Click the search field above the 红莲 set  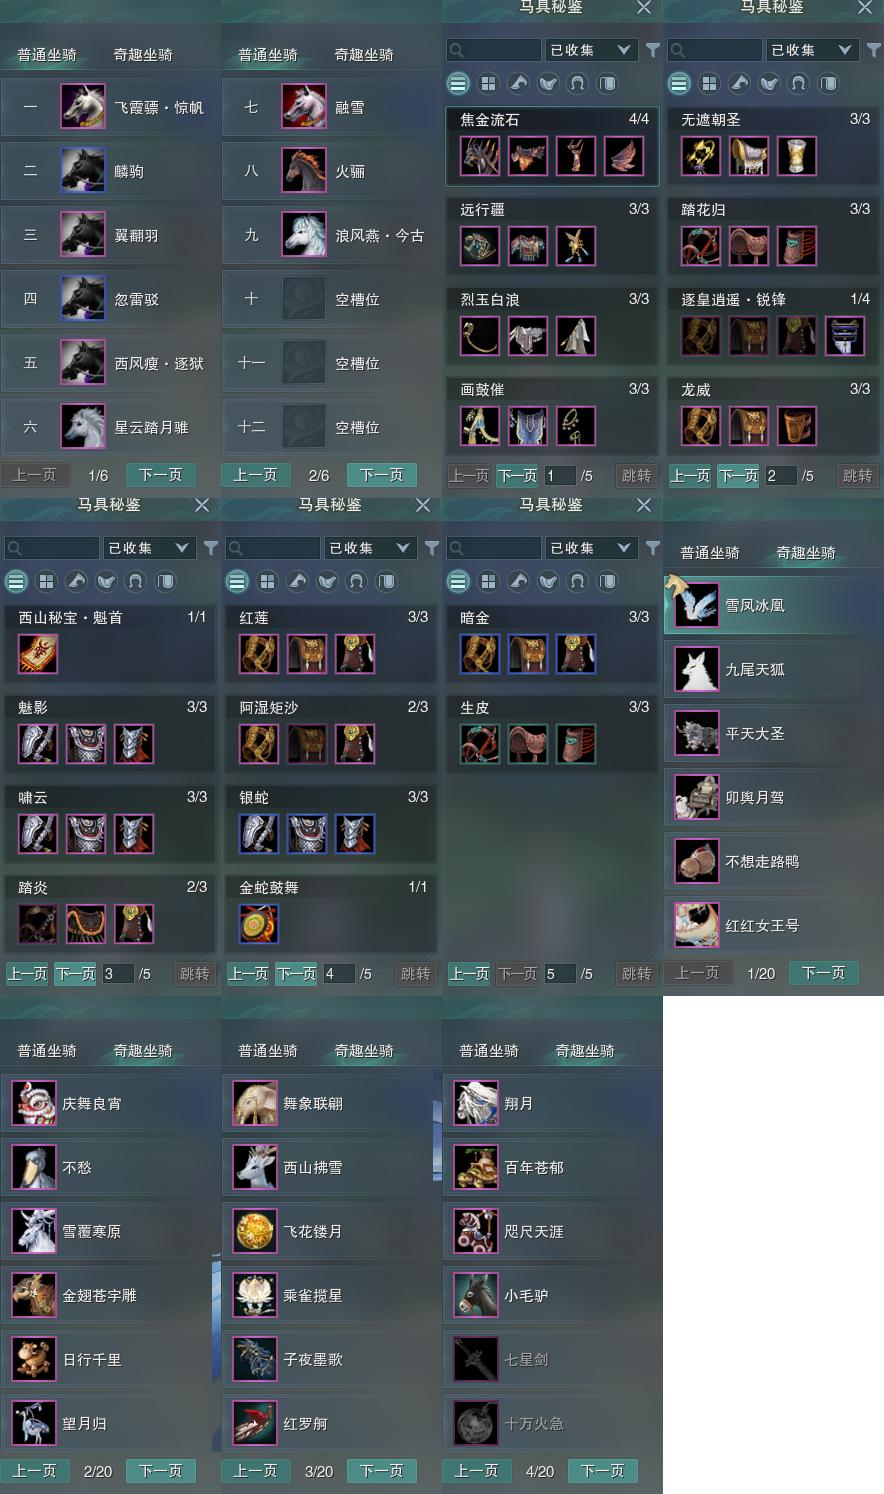273,547
